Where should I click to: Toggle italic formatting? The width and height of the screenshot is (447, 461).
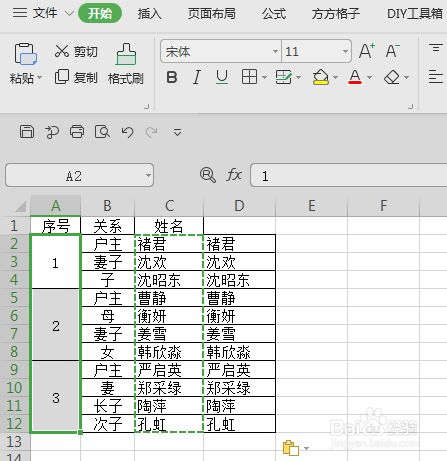[x=197, y=78]
